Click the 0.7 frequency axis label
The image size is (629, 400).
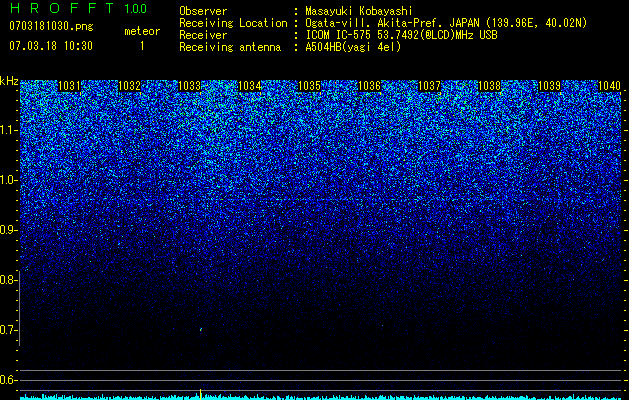8,330
